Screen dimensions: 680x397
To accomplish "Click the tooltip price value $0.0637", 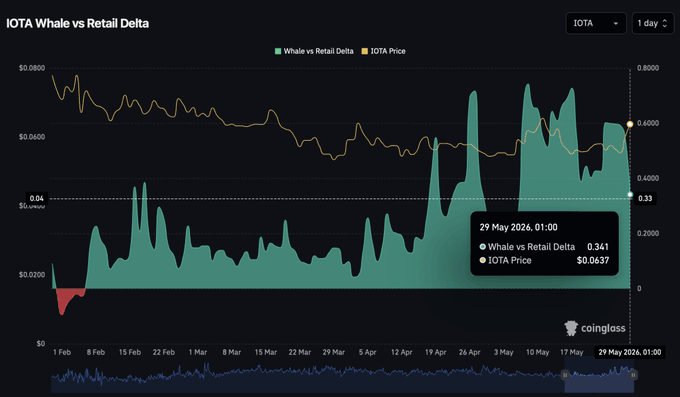I will [592, 260].
